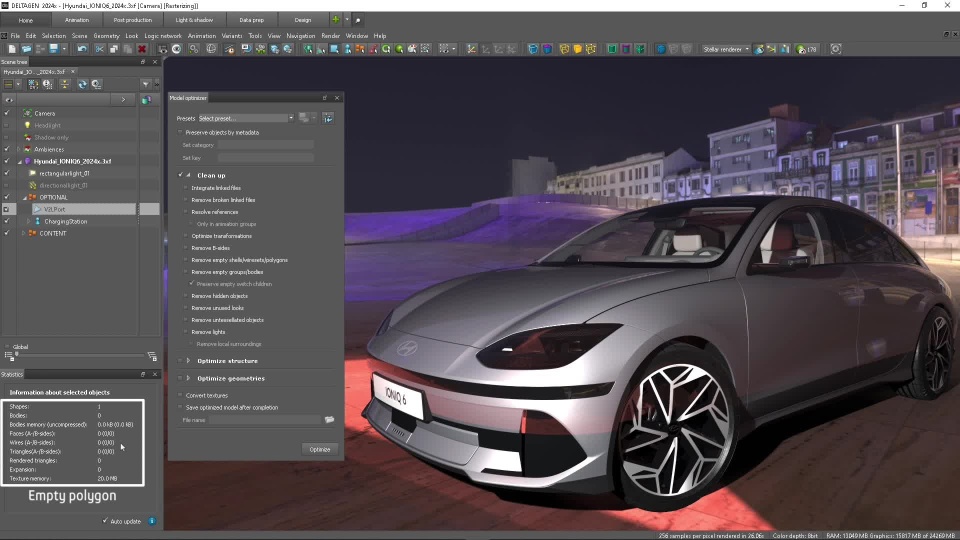The height and width of the screenshot is (540, 960).
Task: Click the Copy icon in toolbar
Action: pyautogui.click(x=114, y=49)
